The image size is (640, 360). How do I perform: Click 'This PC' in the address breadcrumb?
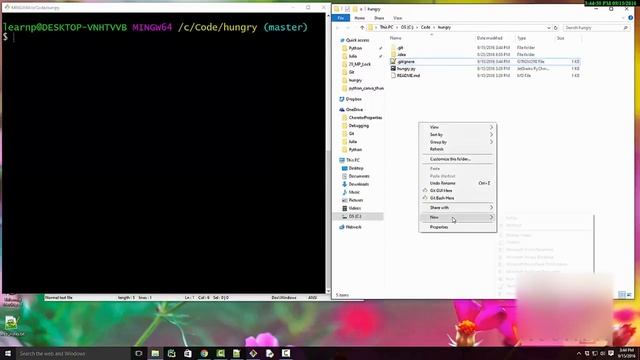click(387, 27)
